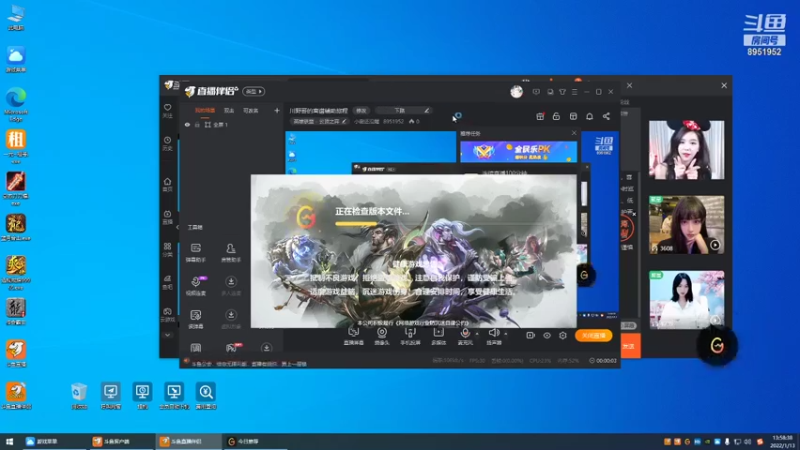
Task: Close the recommended tasks popup panel
Action: tap(574, 133)
